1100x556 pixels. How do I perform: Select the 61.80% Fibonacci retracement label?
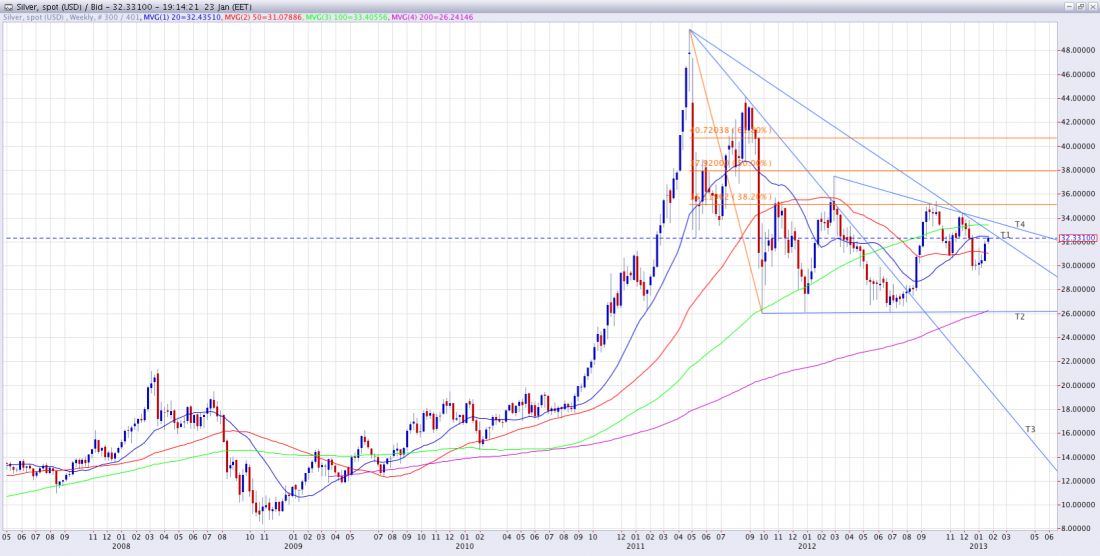(x=730, y=130)
